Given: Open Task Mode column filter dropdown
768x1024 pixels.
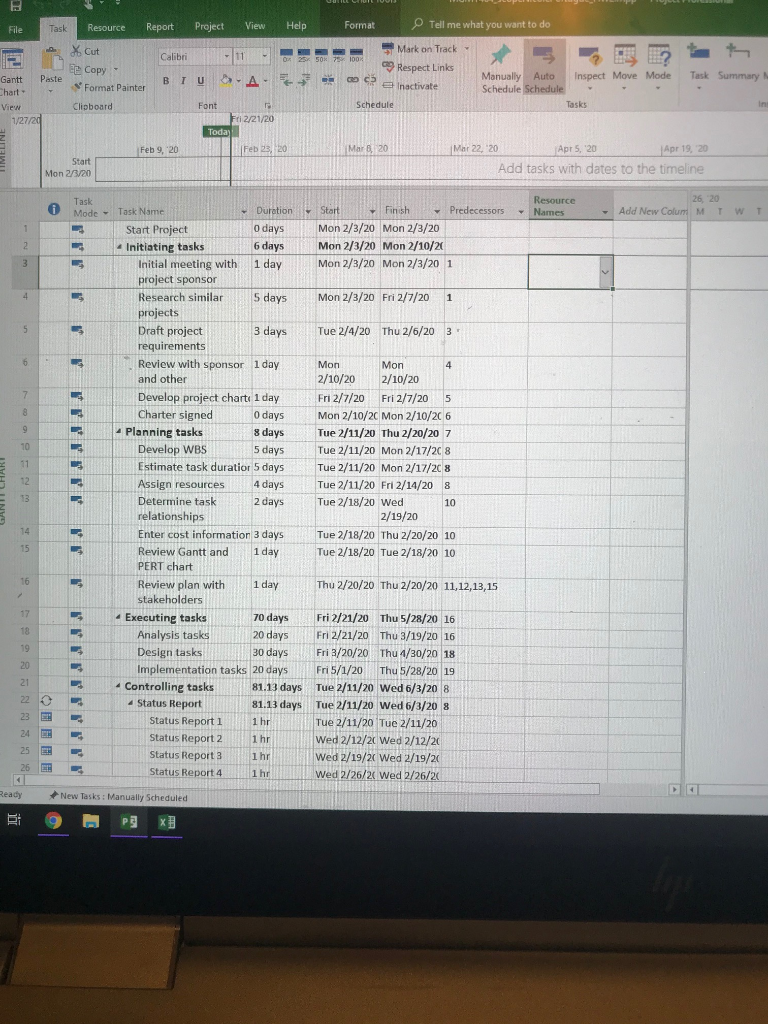Looking at the screenshot, I should [105, 214].
